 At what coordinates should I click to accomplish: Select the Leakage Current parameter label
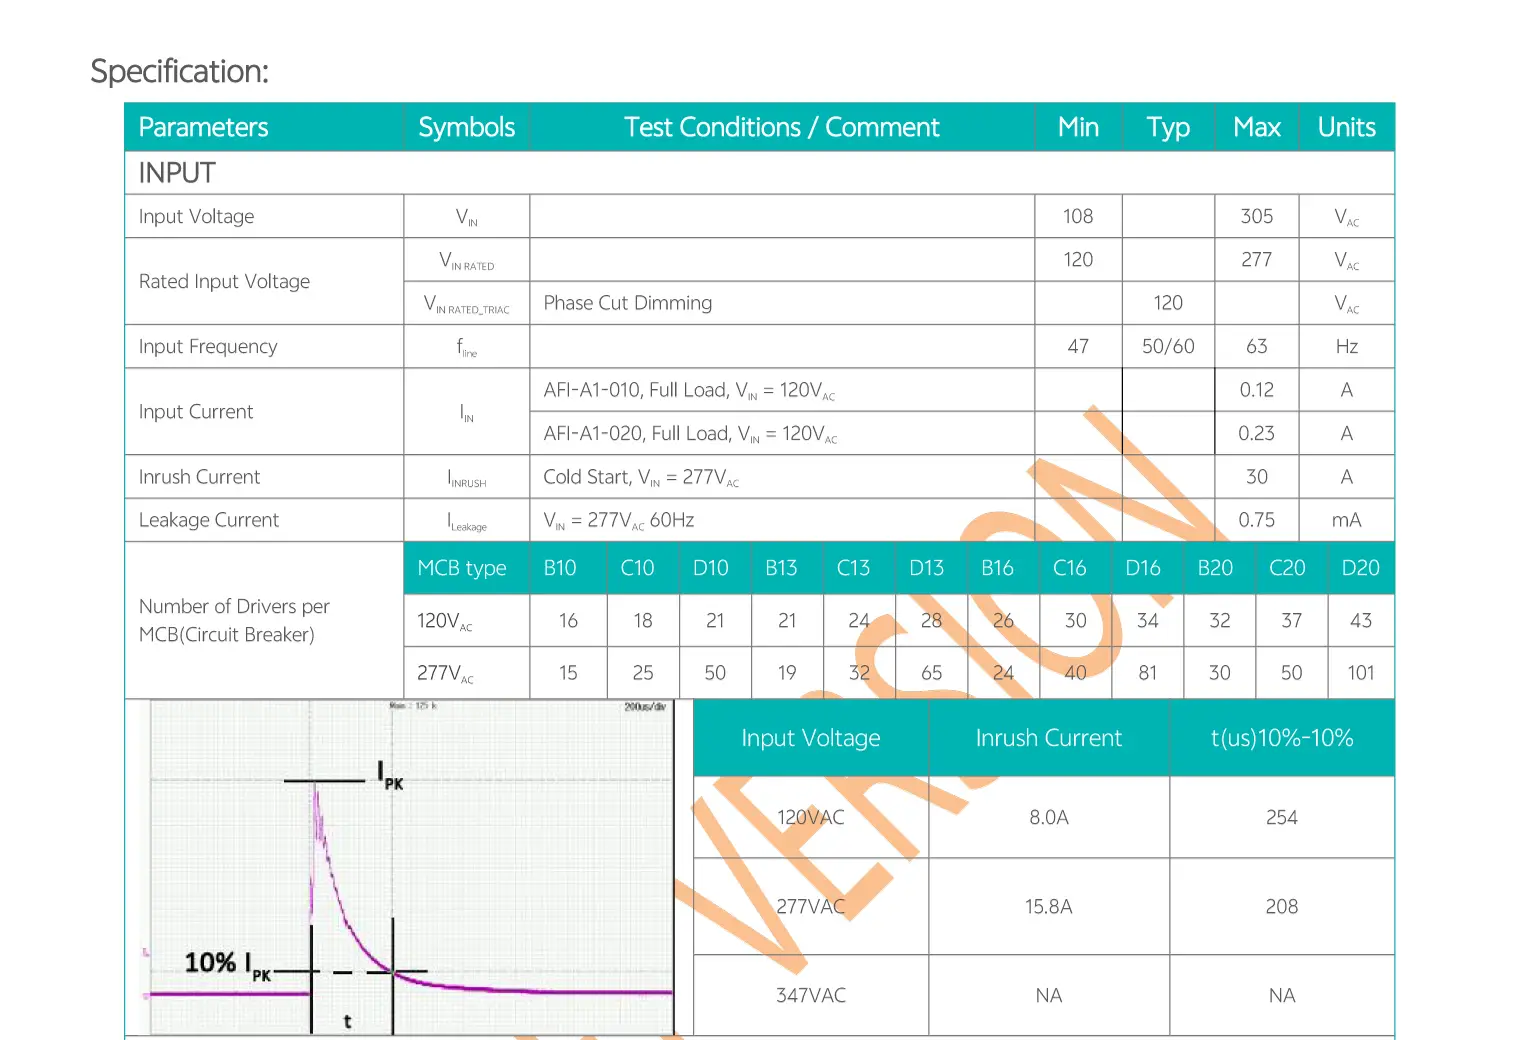click(209, 520)
